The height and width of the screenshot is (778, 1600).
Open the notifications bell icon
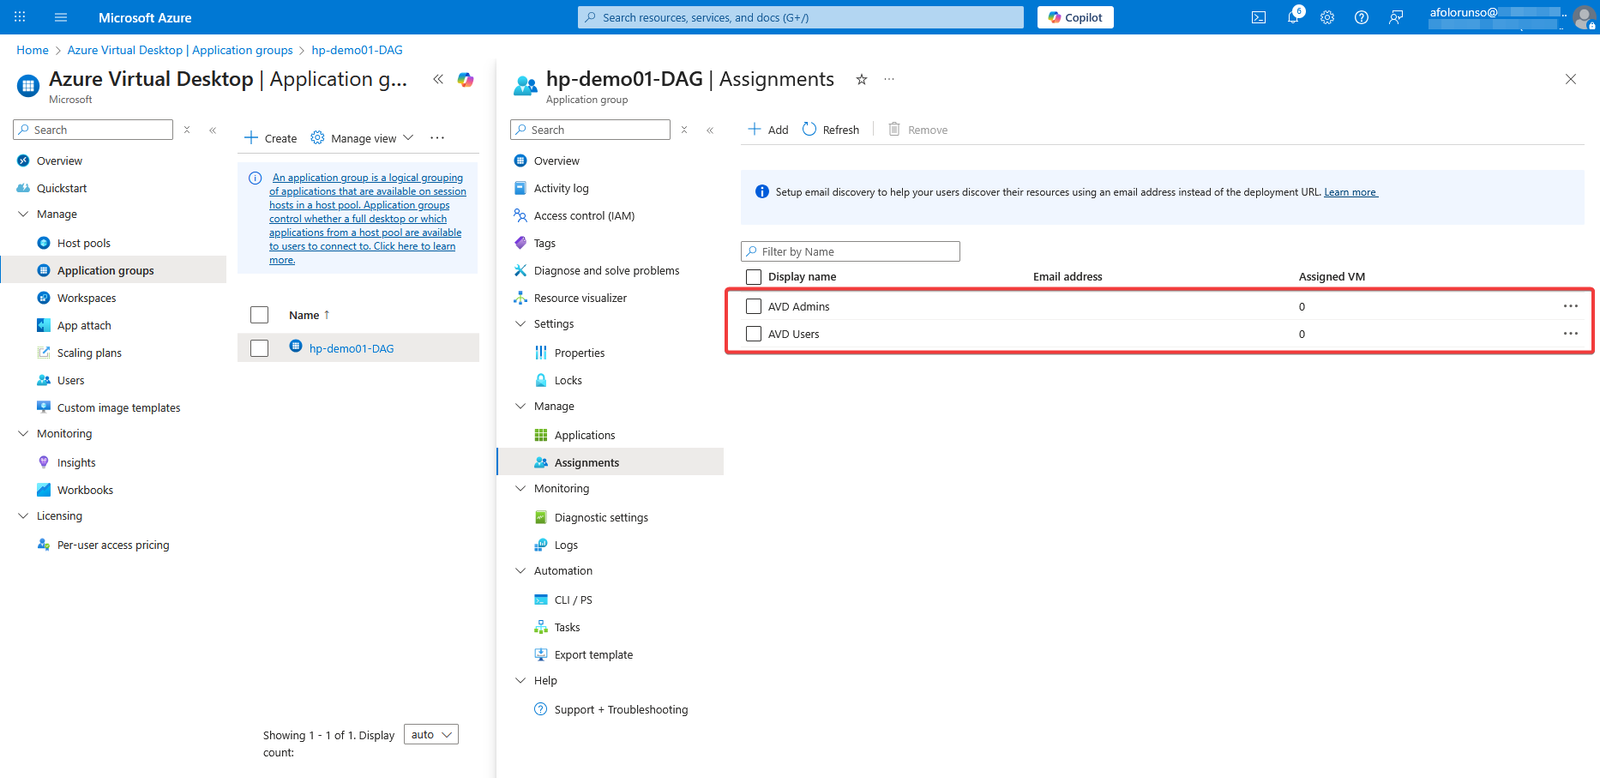[1293, 17]
